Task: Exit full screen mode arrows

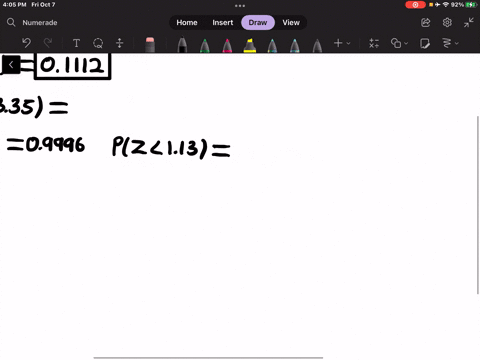Action: tap(469, 23)
